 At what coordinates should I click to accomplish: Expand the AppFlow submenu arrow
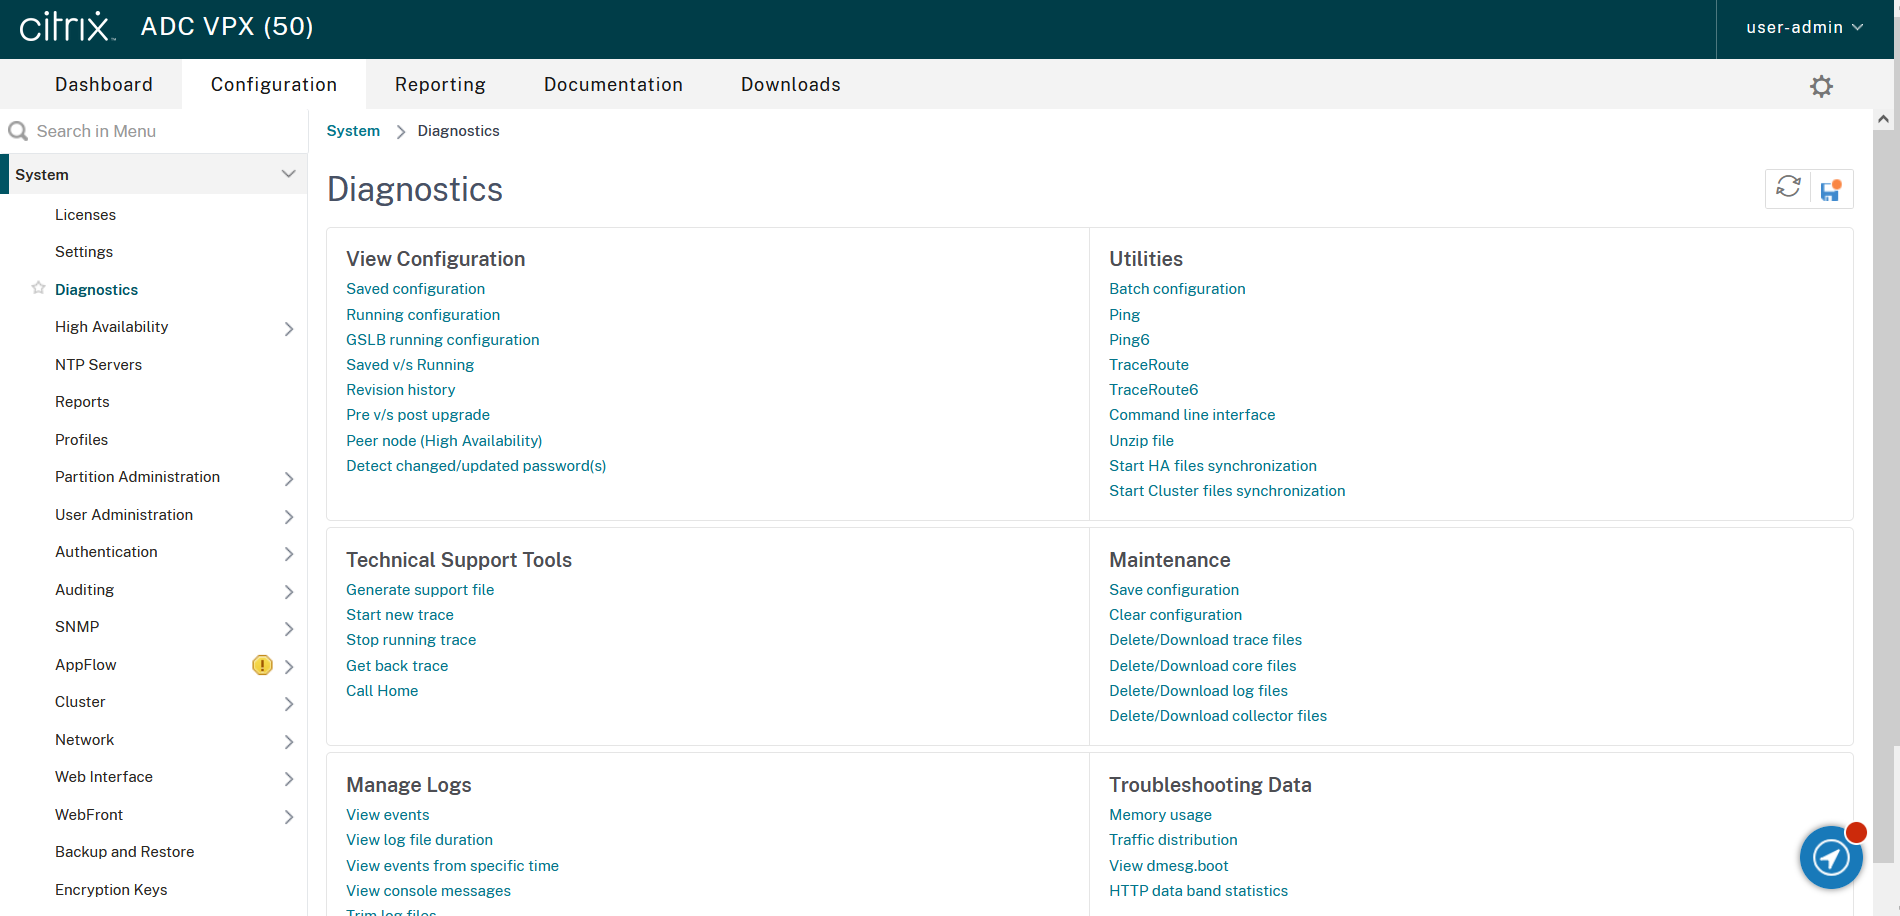pos(289,667)
